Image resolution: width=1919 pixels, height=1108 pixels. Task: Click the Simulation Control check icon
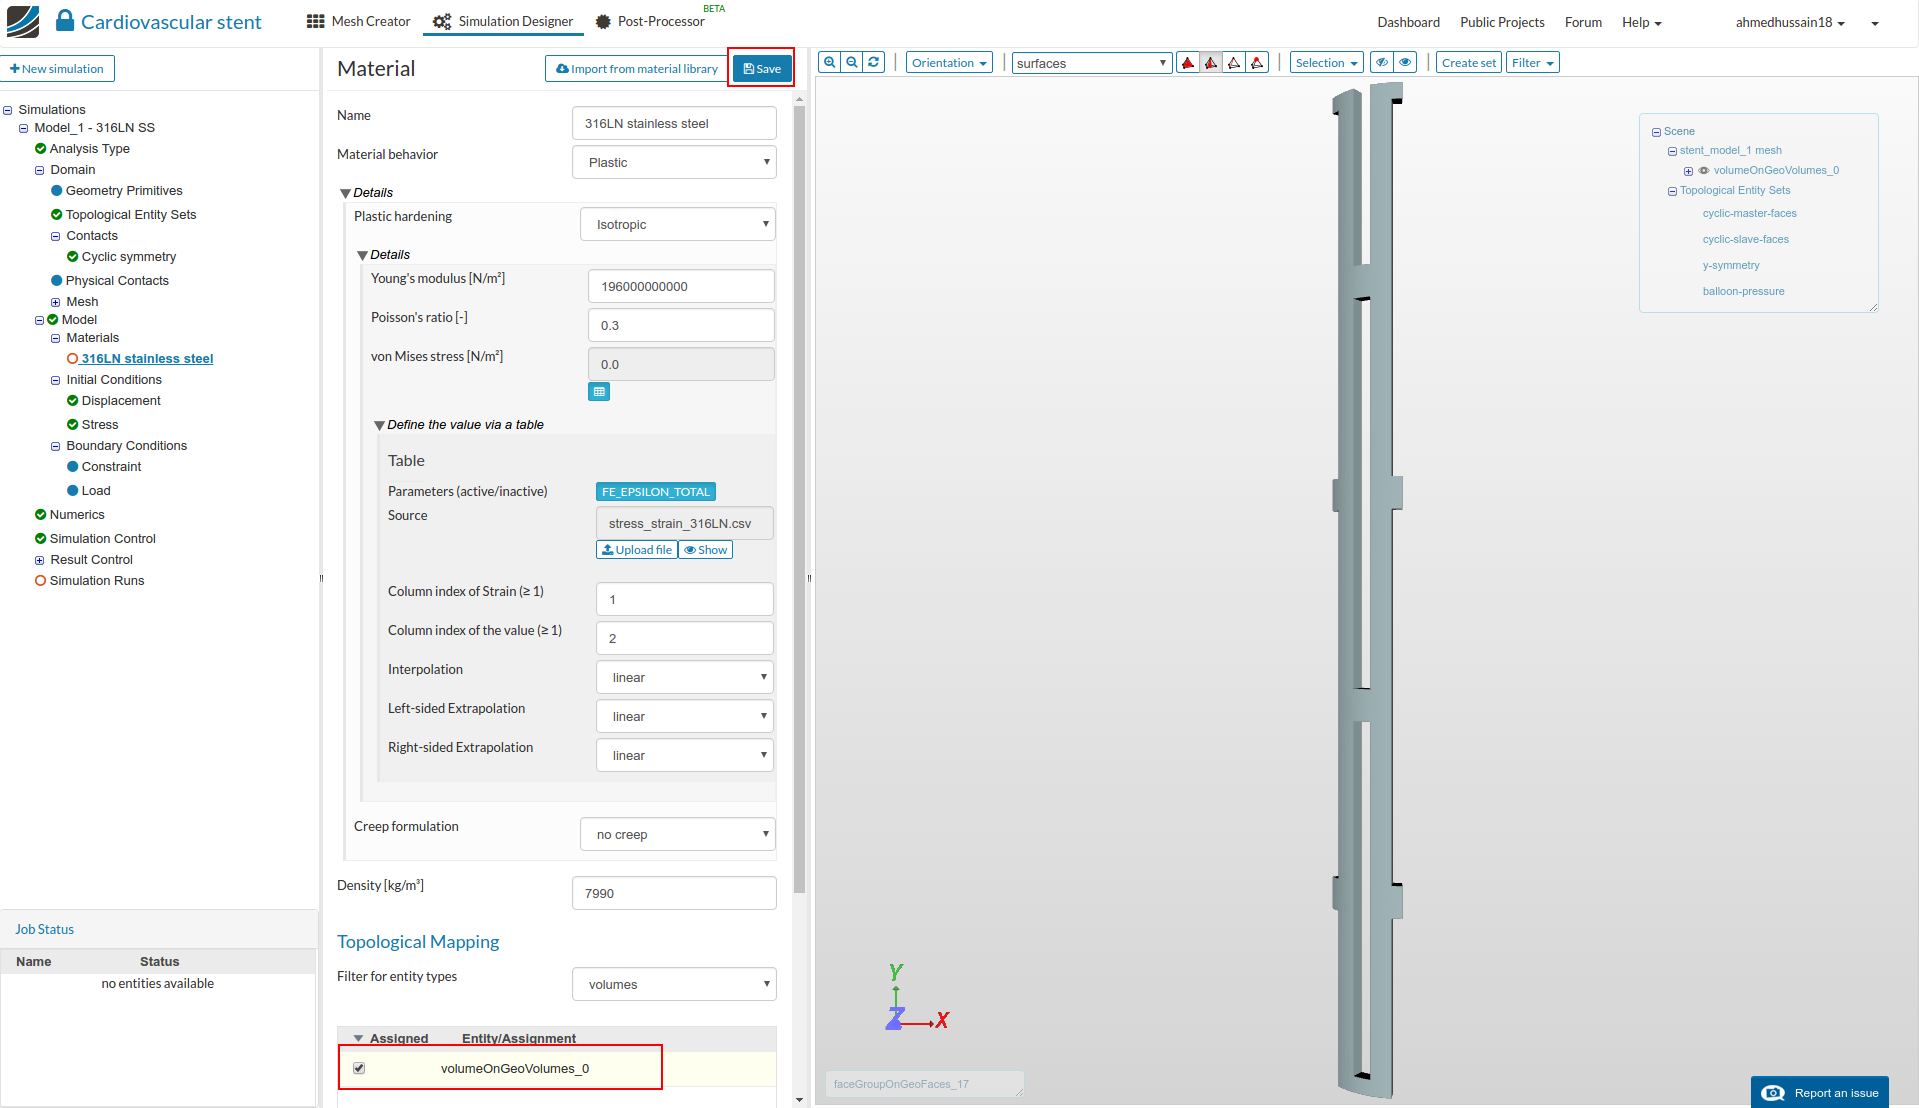[41, 539]
